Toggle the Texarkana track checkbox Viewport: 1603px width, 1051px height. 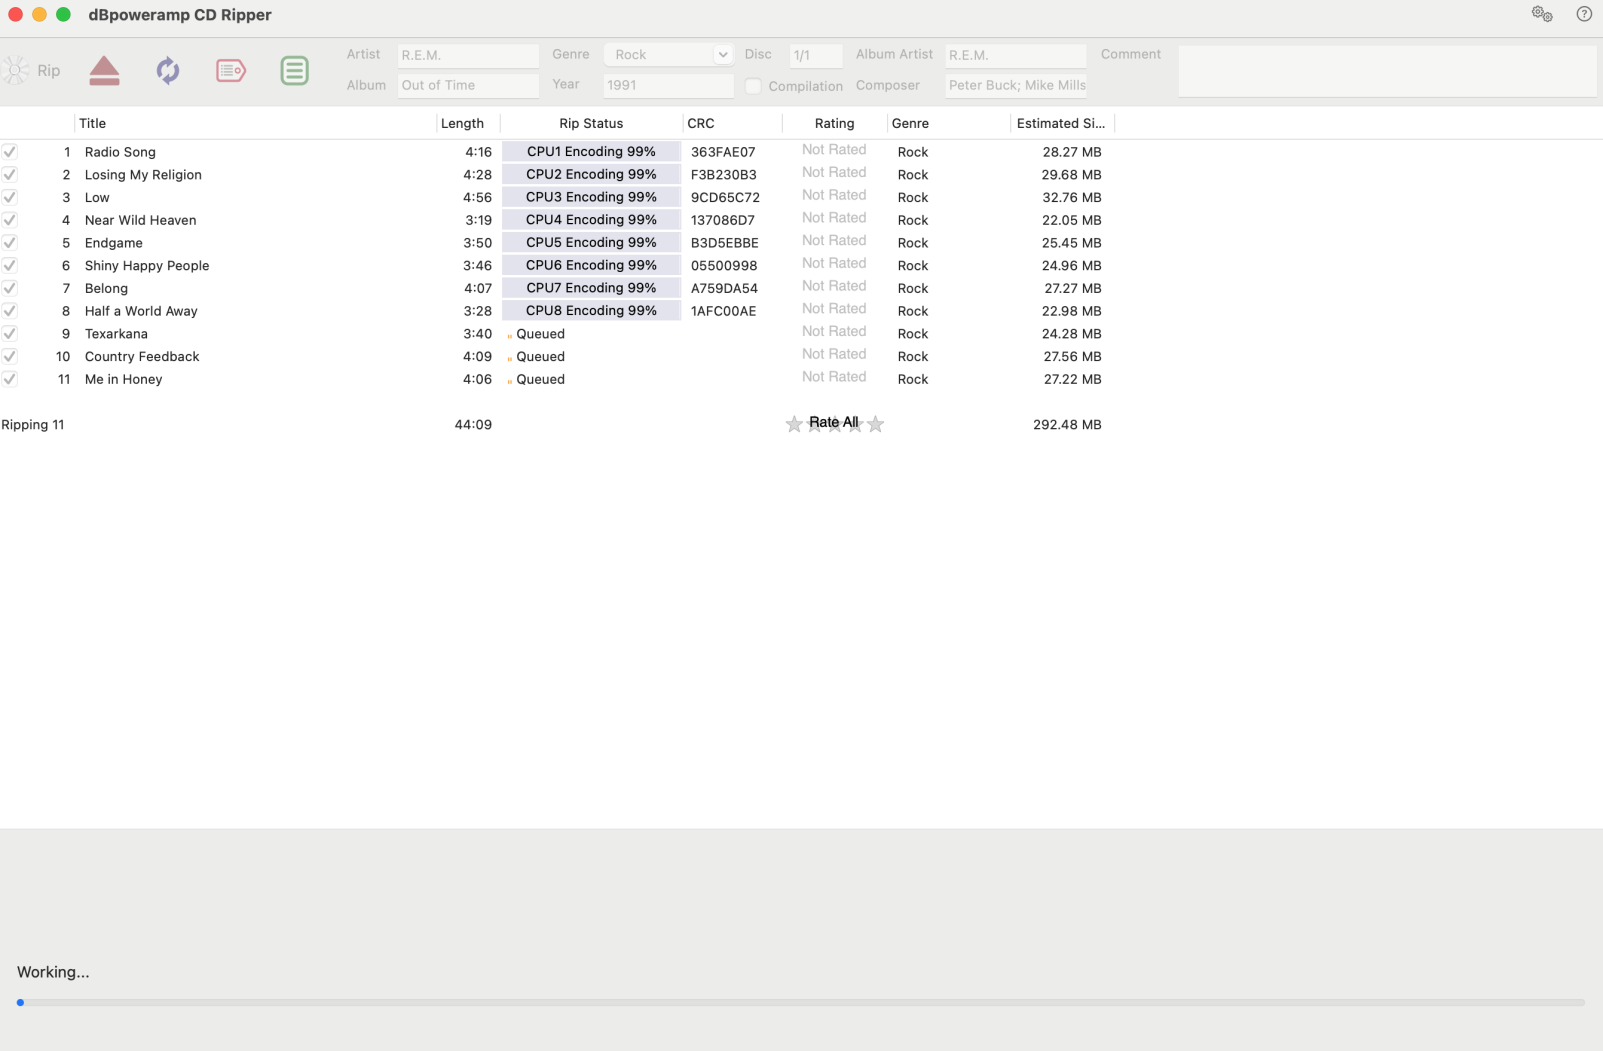[10, 333]
